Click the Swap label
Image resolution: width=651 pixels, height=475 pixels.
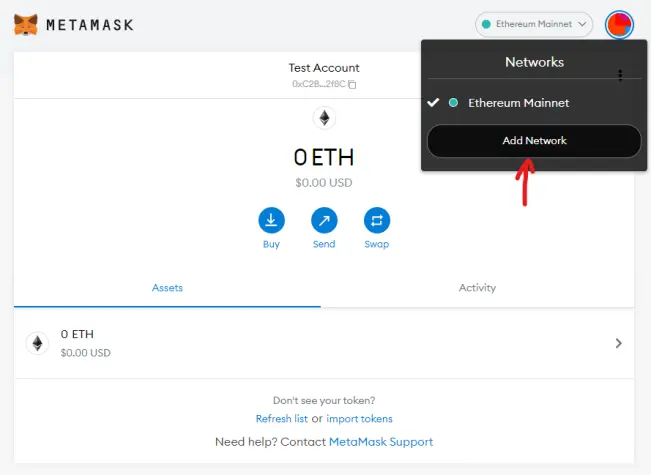tap(377, 244)
